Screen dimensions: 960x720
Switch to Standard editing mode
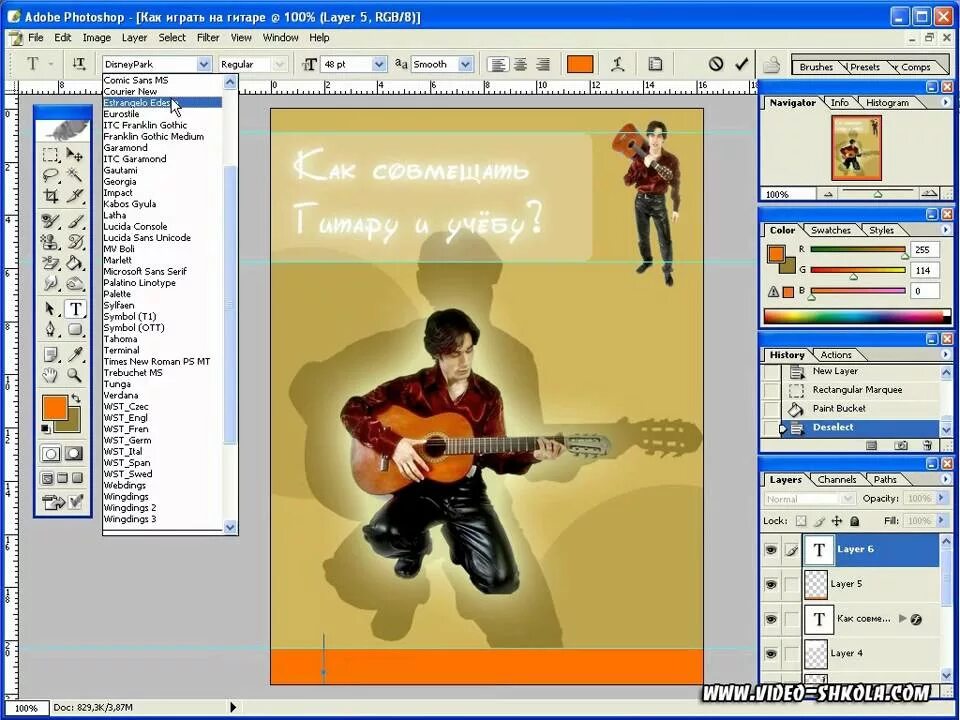[51, 454]
